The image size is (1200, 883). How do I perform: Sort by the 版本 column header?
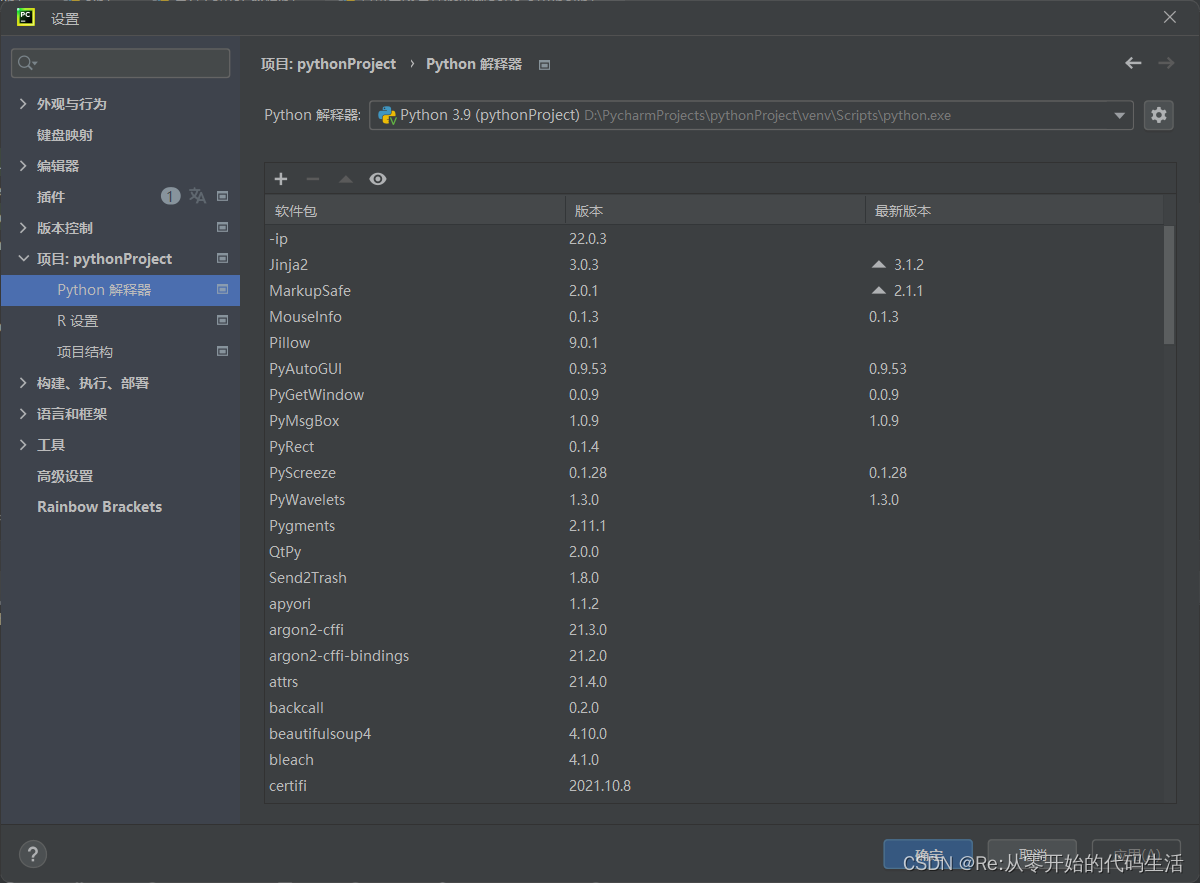(715, 211)
